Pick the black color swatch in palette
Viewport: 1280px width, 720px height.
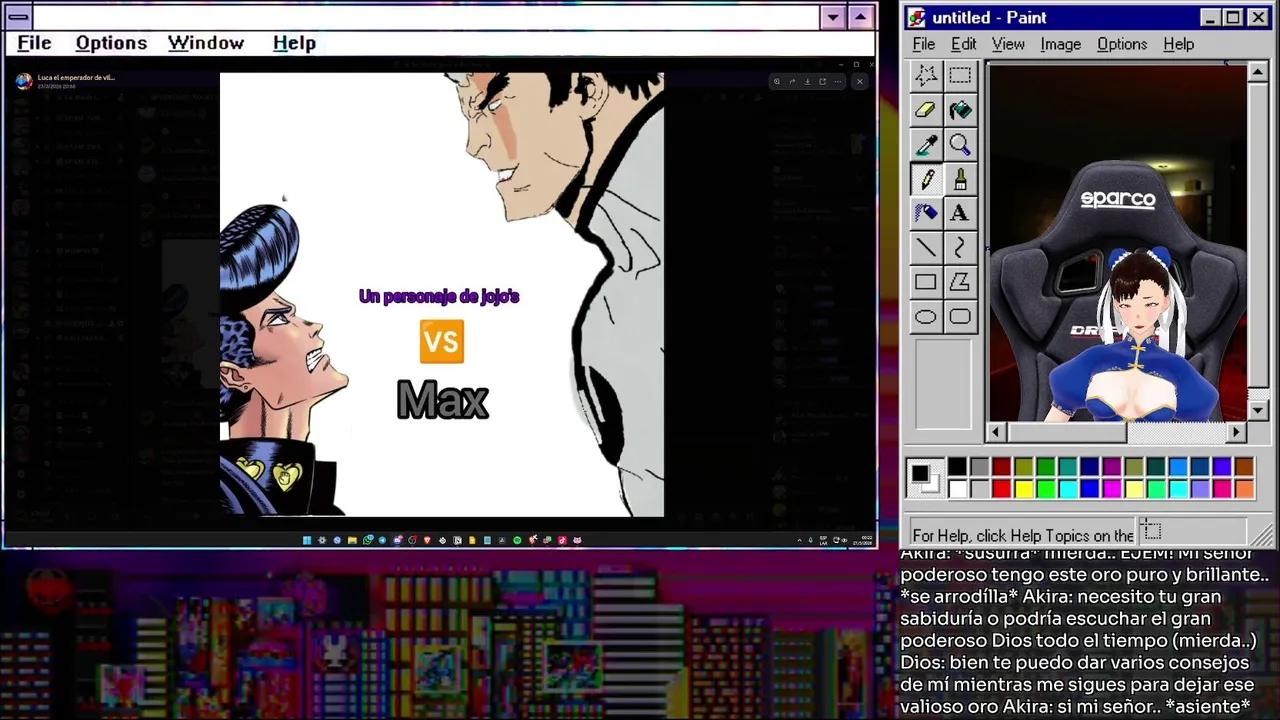(957, 467)
